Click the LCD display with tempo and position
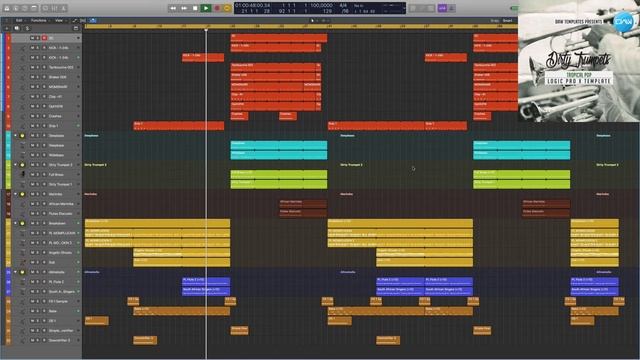 click(x=320, y=8)
